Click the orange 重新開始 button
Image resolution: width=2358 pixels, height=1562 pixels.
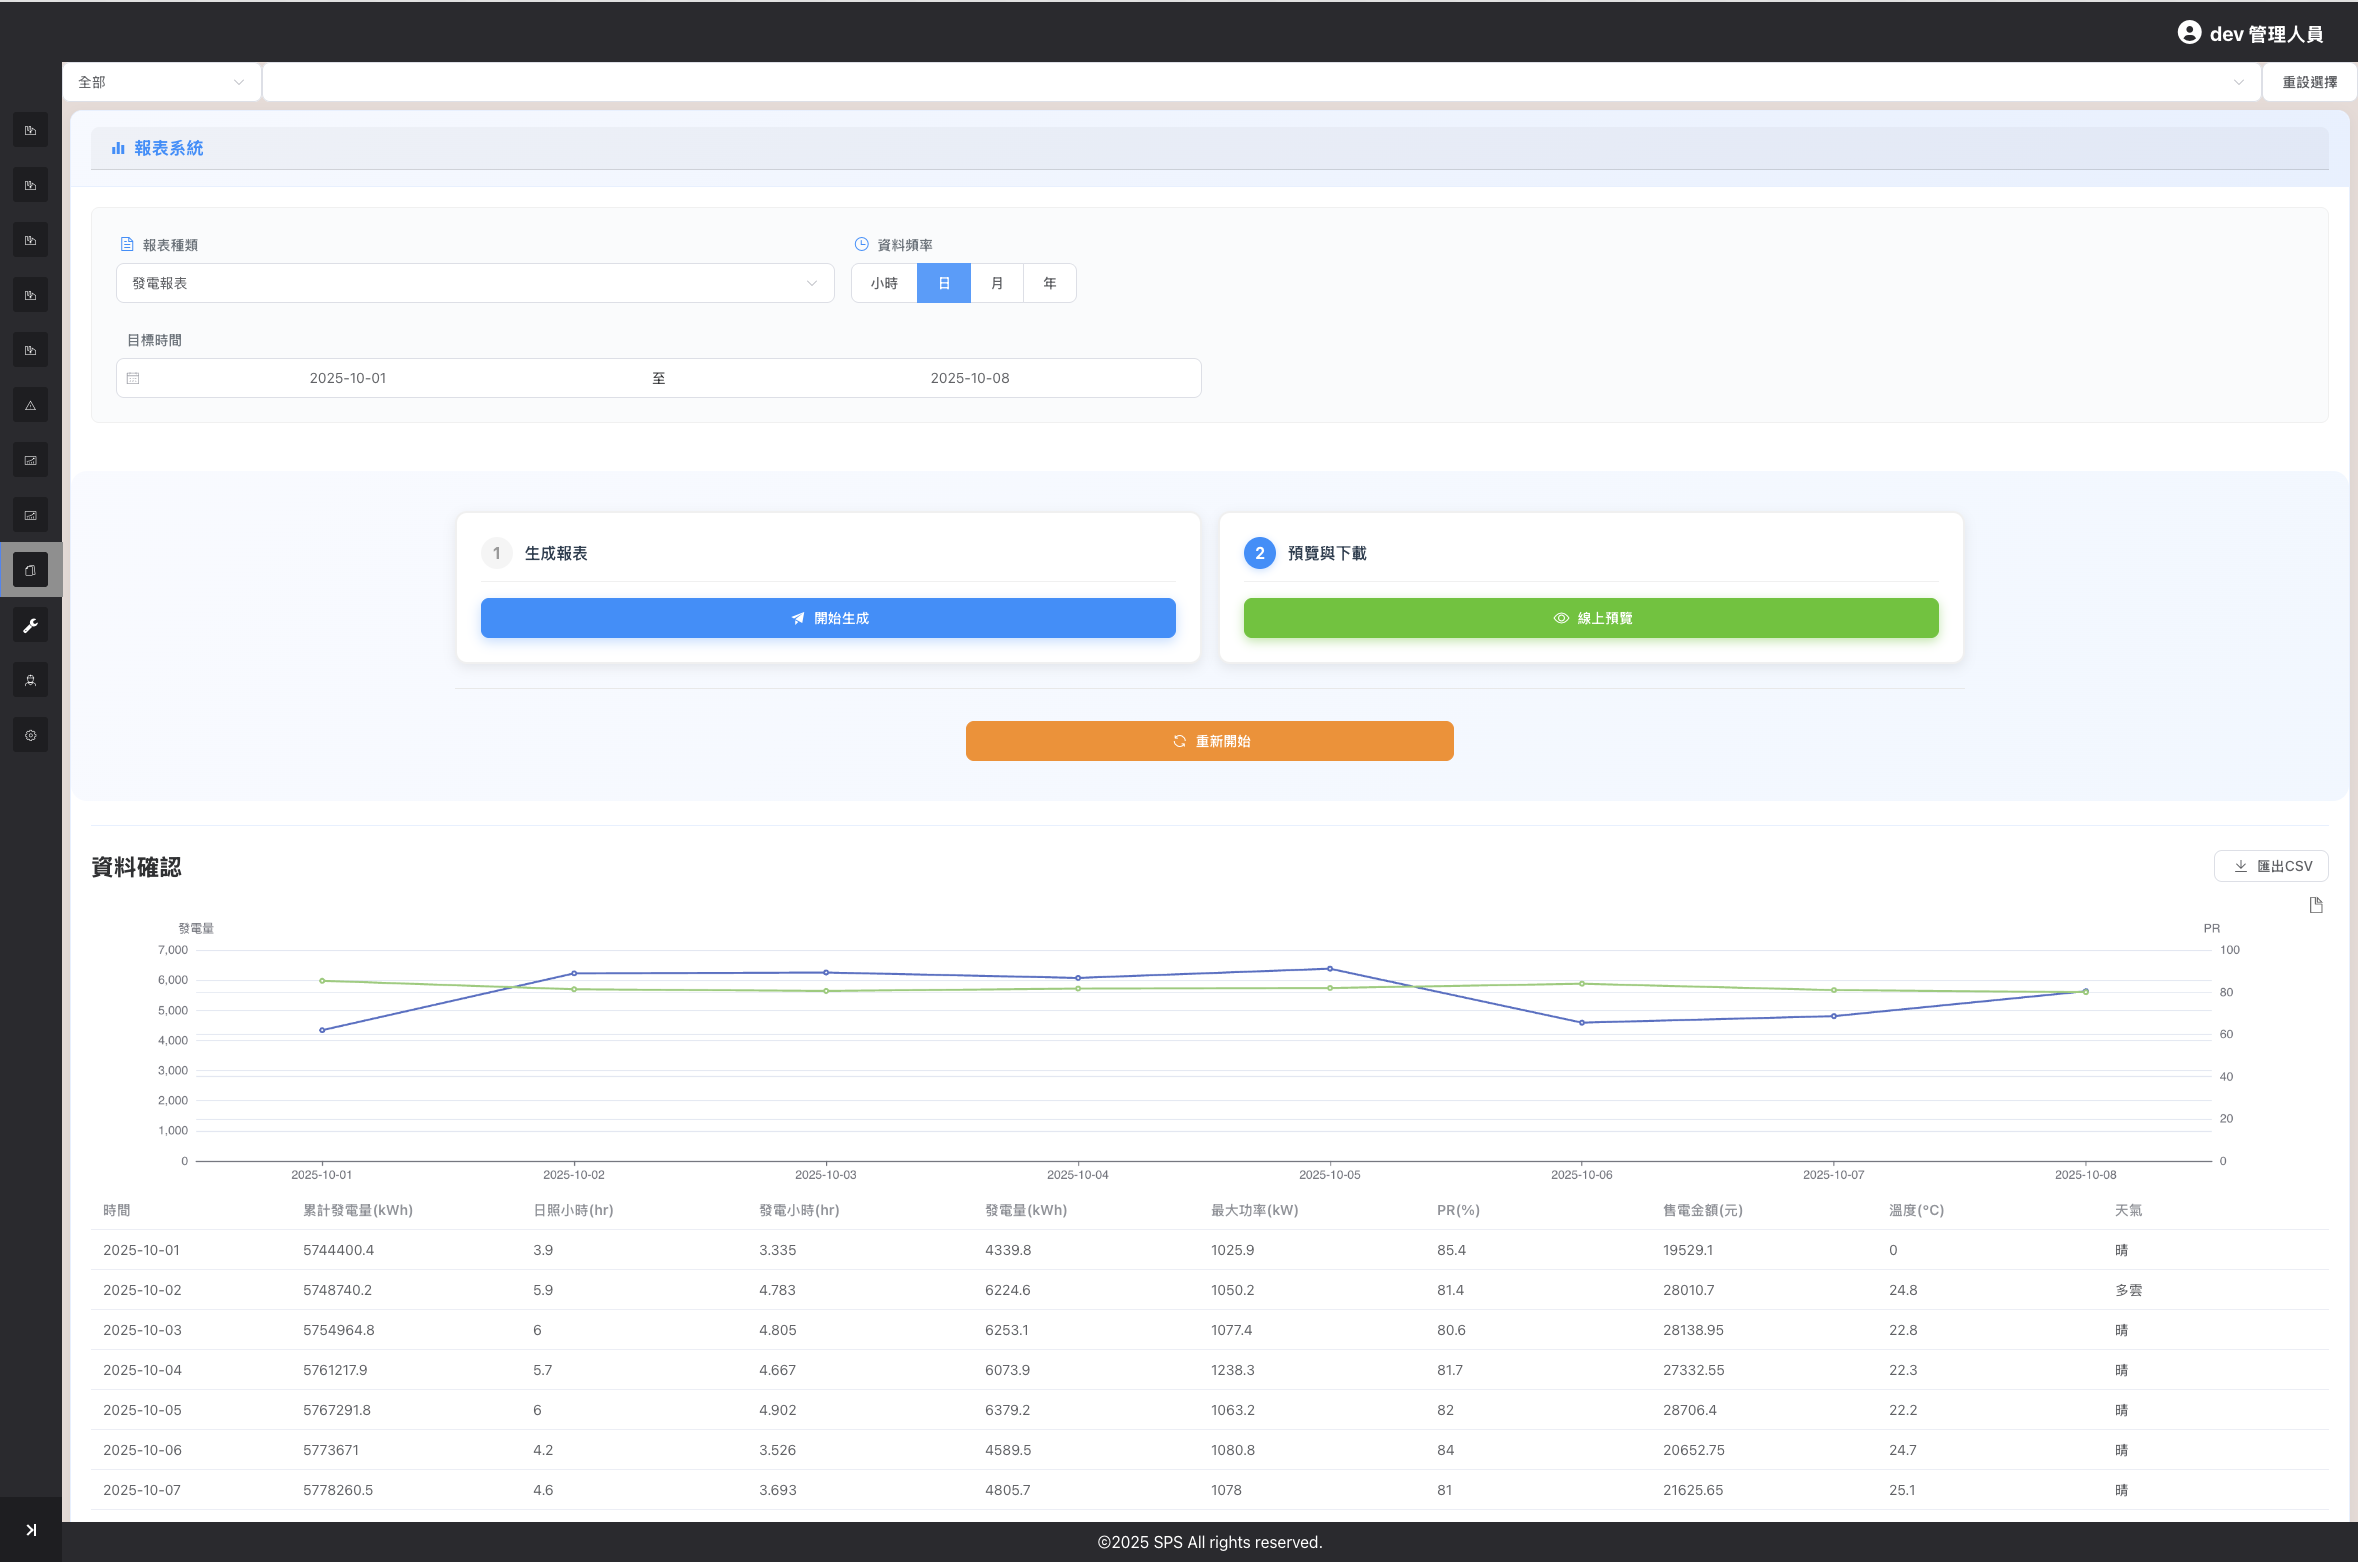1209,741
